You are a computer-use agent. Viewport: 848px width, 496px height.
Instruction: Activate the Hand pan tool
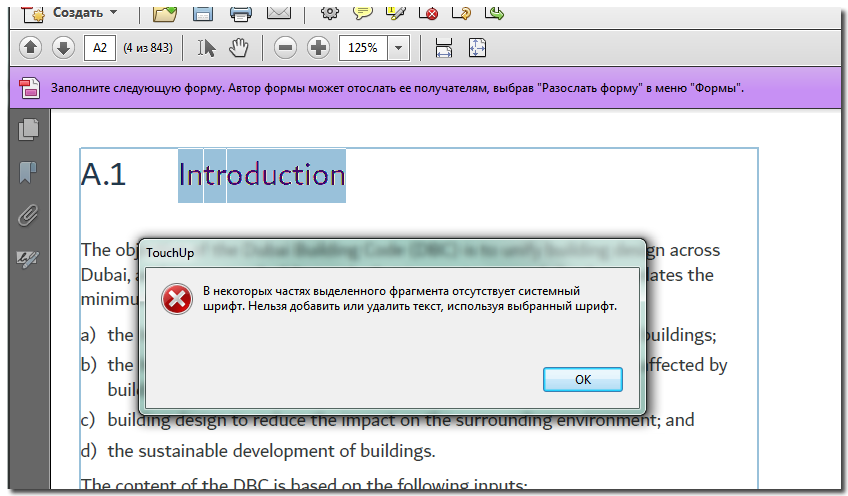tap(238, 47)
